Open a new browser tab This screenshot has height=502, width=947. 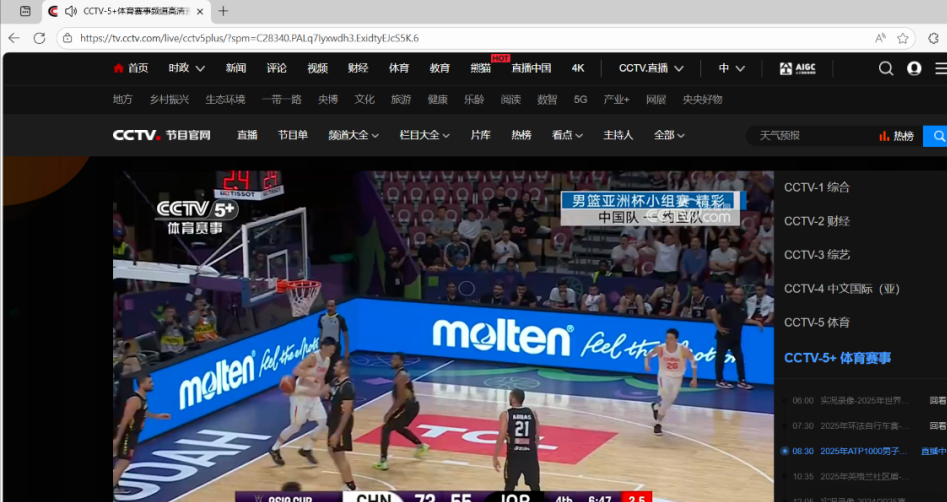[x=223, y=11]
